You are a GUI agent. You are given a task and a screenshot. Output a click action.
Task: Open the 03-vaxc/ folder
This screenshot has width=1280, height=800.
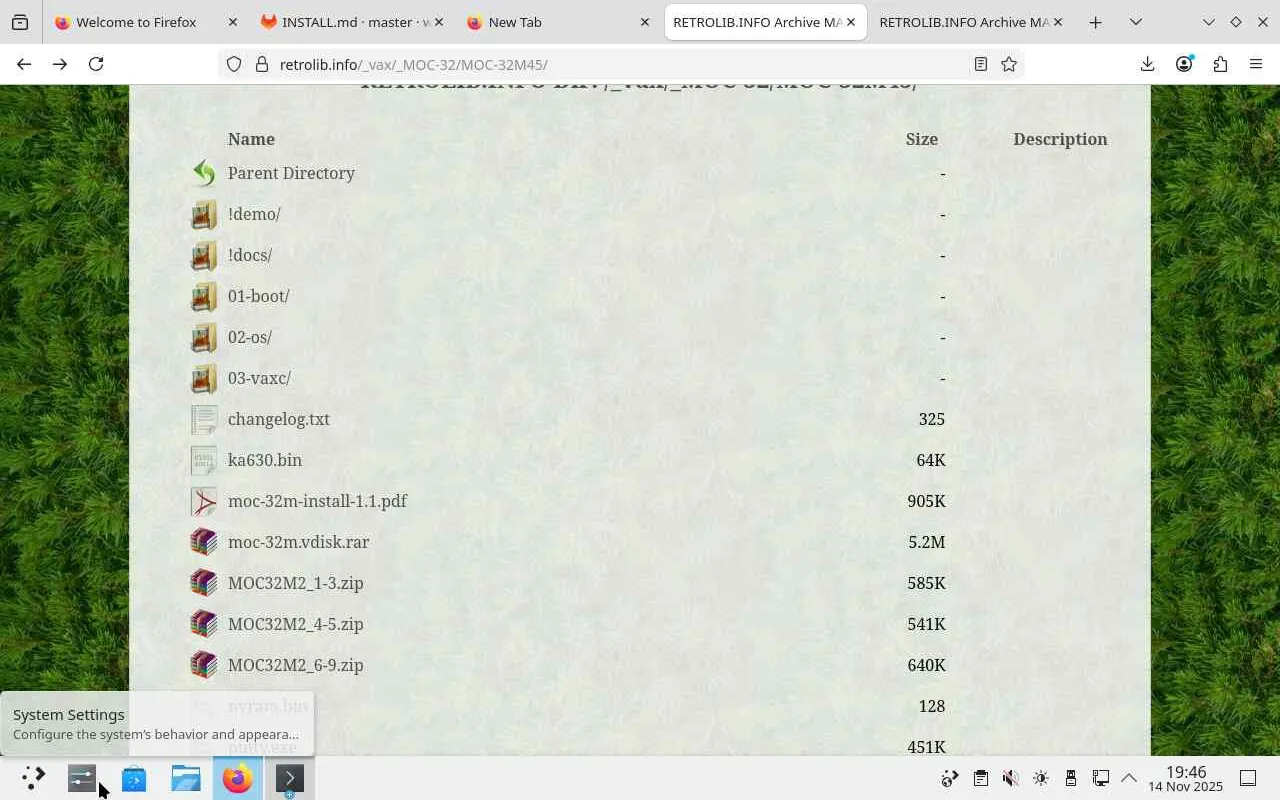(259, 378)
